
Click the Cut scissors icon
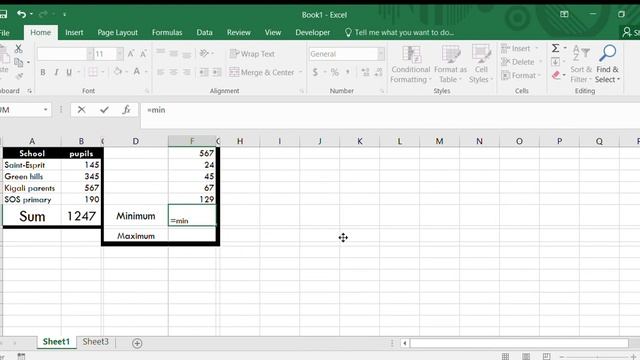(x=18, y=49)
